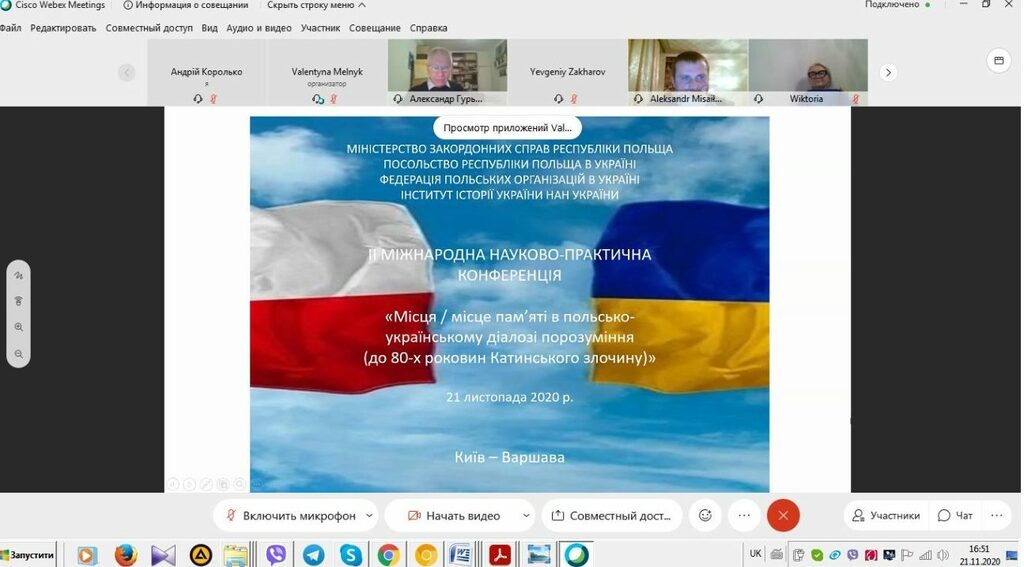This screenshot has height=567, width=1024.
Task: Click the zoom out magnifier icon
Action: pos(18,354)
